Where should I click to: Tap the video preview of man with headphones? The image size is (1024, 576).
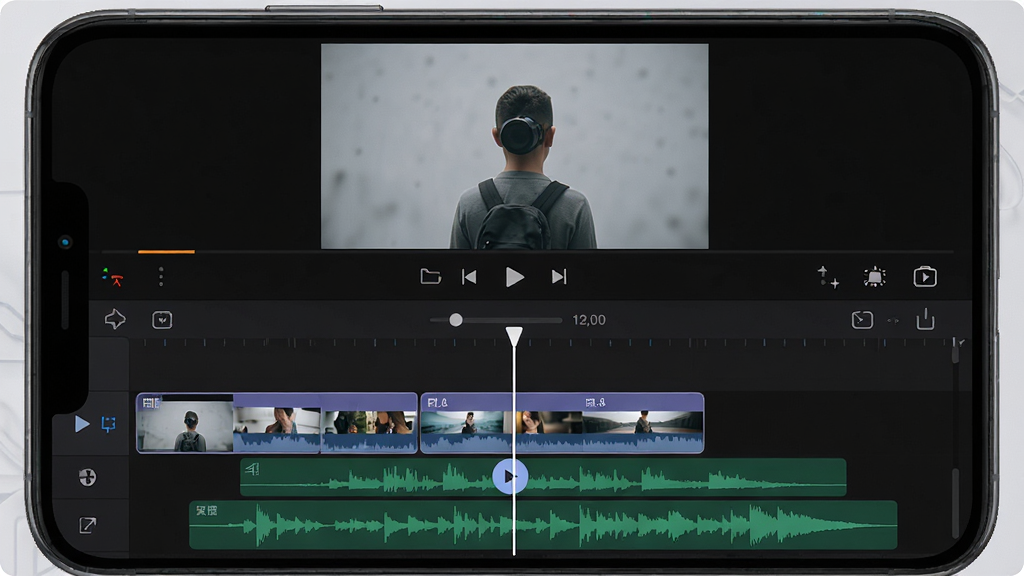point(515,146)
